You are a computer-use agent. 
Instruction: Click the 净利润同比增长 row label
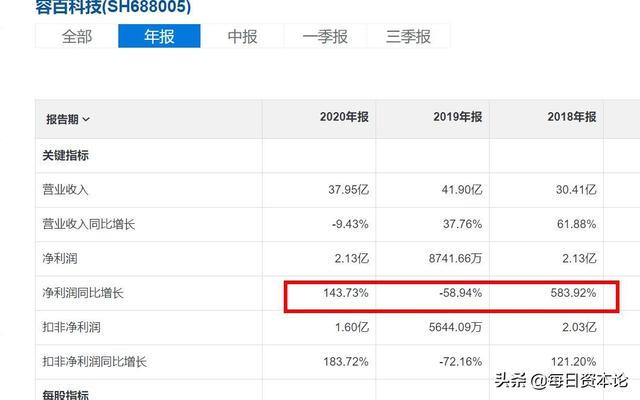click(x=82, y=293)
